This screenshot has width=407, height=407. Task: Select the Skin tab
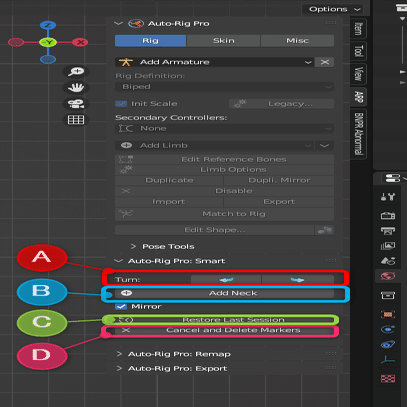tap(223, 41)
